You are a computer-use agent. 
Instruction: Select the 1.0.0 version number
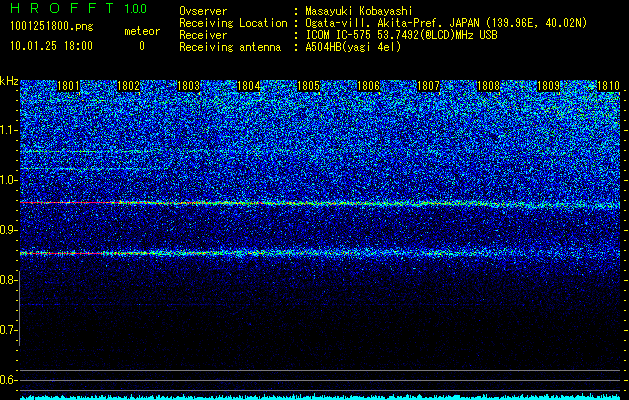pos(135,8)
